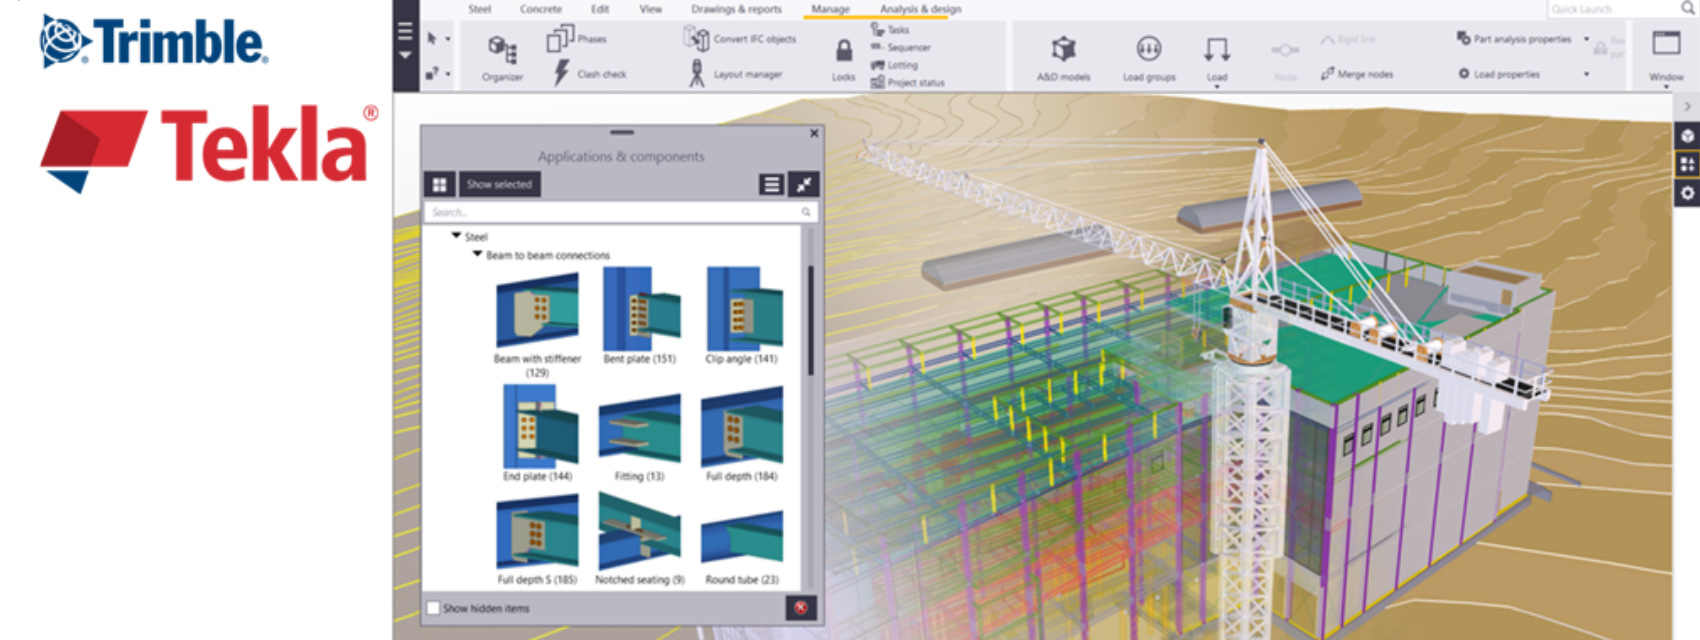Select the End plate (144) component
The width and height of the screenshot is (1700, 640).
pyautogui.click(x=538, y=428)
